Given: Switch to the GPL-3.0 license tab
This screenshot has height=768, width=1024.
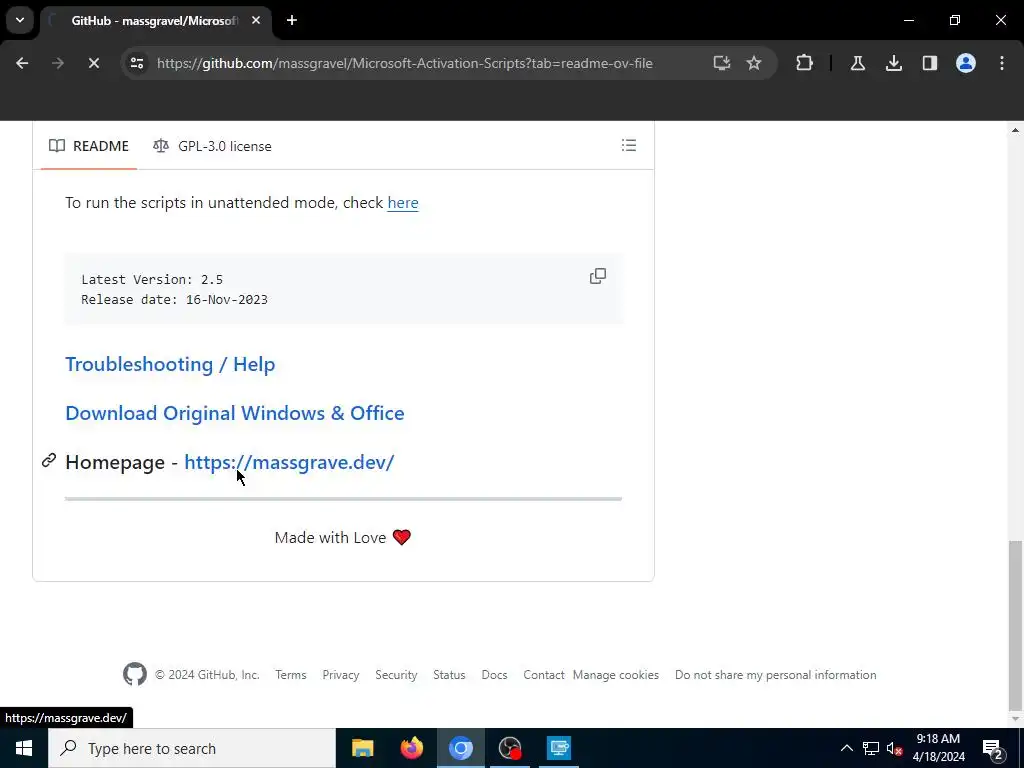Looking at the screenshot, I should pos(212,146).
